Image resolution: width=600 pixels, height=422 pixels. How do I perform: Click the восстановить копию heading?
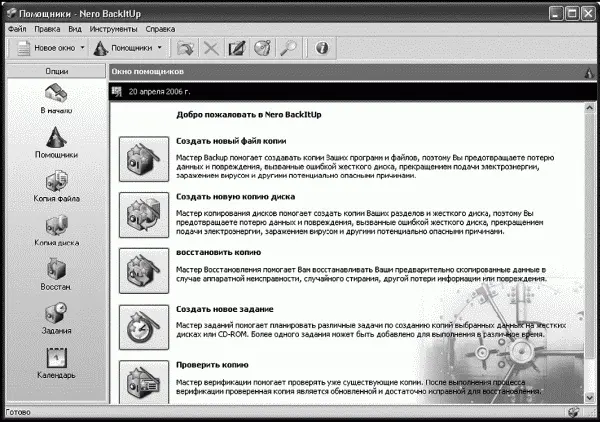pos(218,253)
